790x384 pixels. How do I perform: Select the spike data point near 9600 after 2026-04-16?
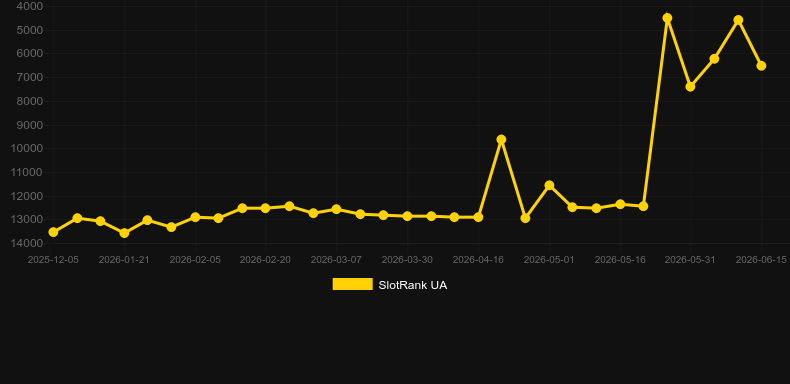(x=501, y=140)
